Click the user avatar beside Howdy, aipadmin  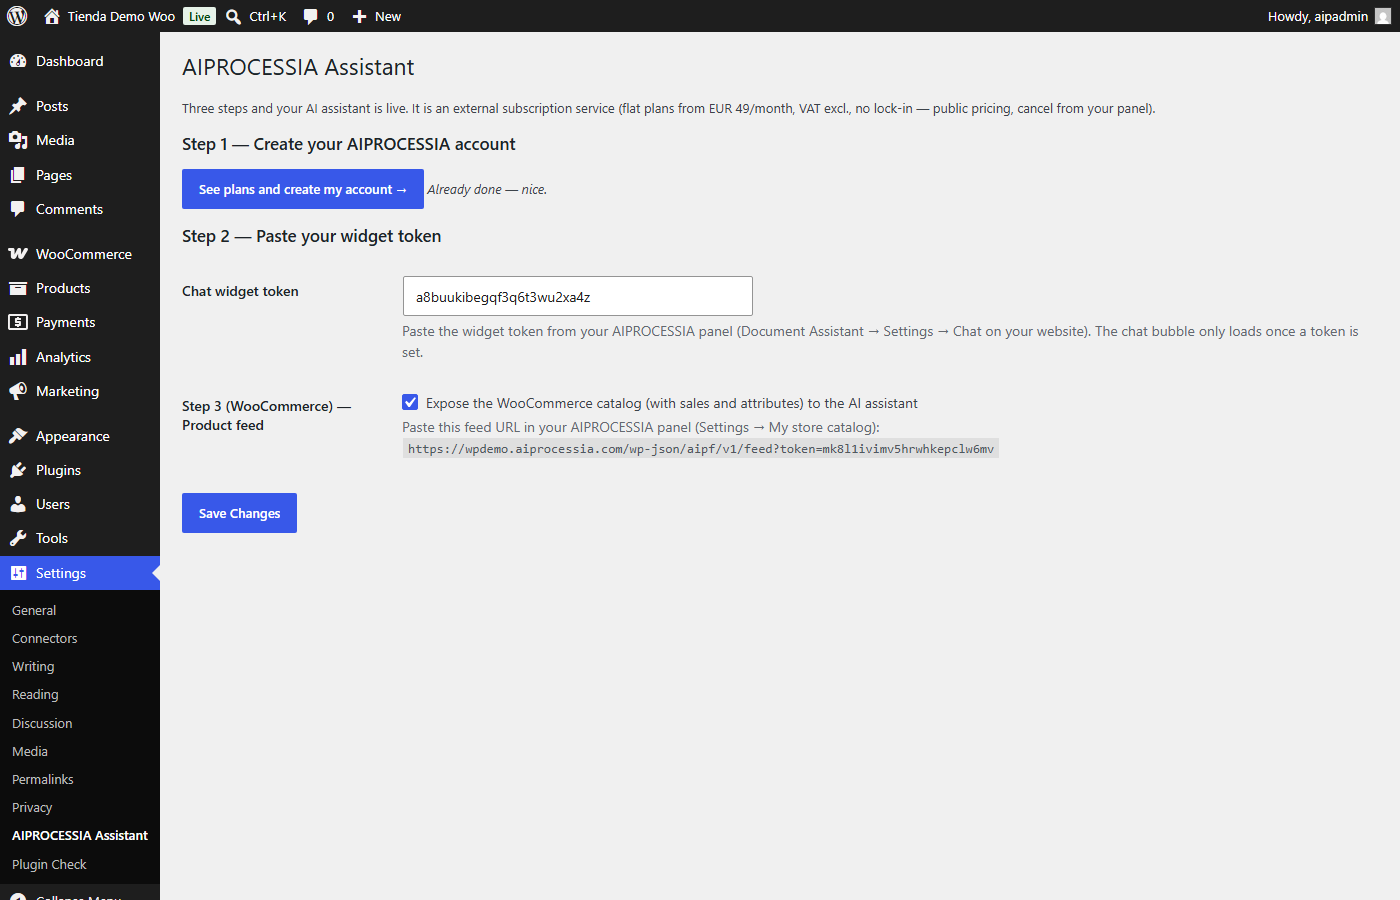tap(1383, 16)
